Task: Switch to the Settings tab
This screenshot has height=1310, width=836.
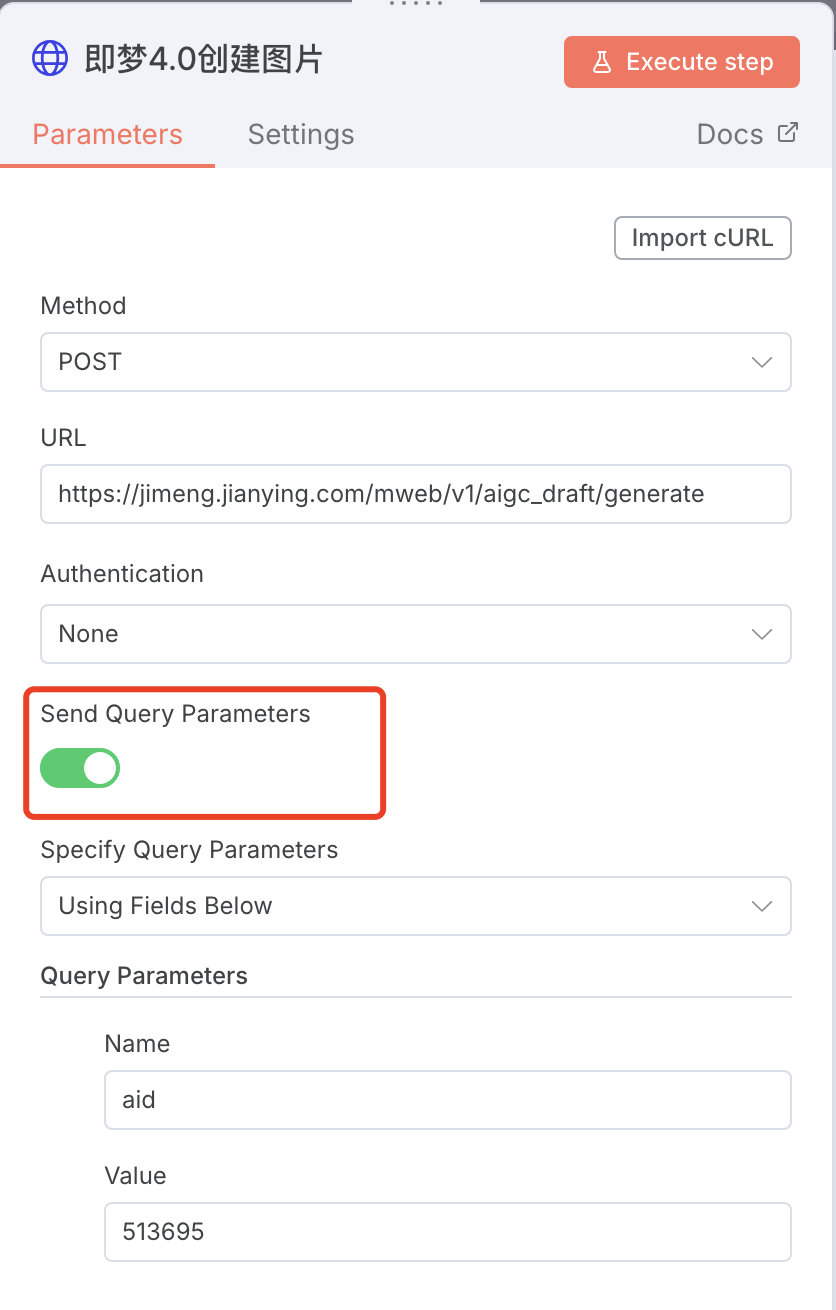Action: pos(301,134)
